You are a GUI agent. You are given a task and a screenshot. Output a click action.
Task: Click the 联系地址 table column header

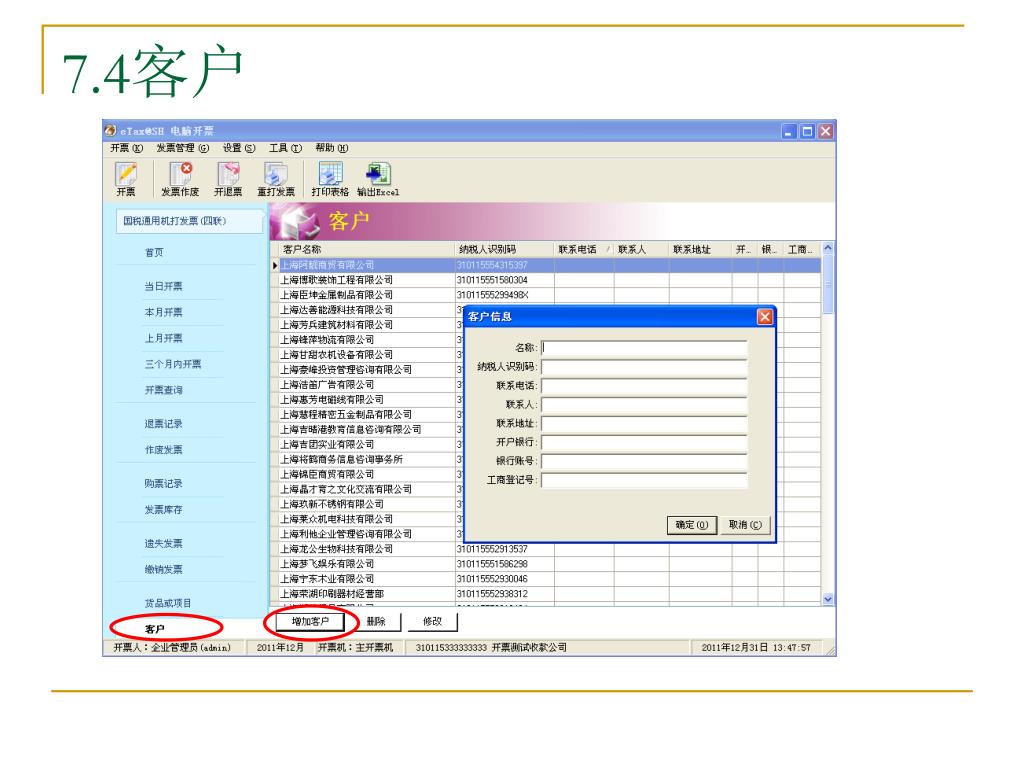pyautogui.click(x=700, y=249)
